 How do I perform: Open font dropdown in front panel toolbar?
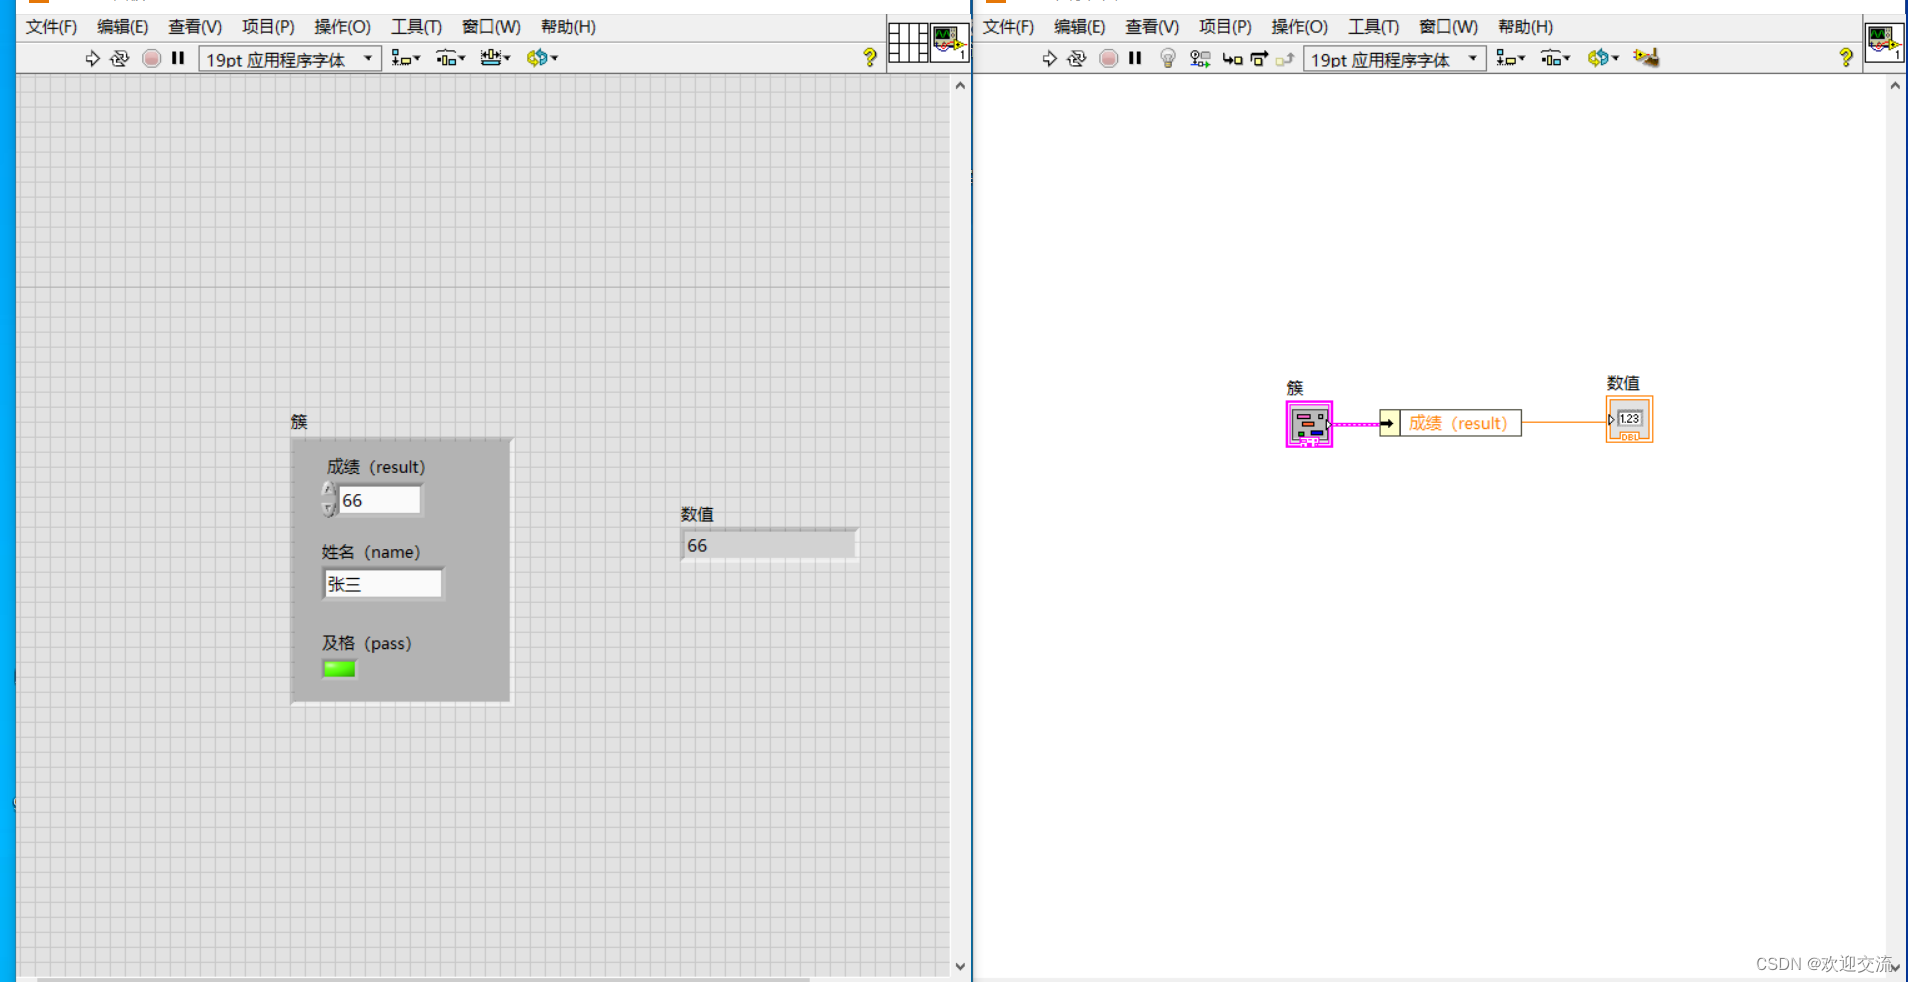(x=290, y=59)
